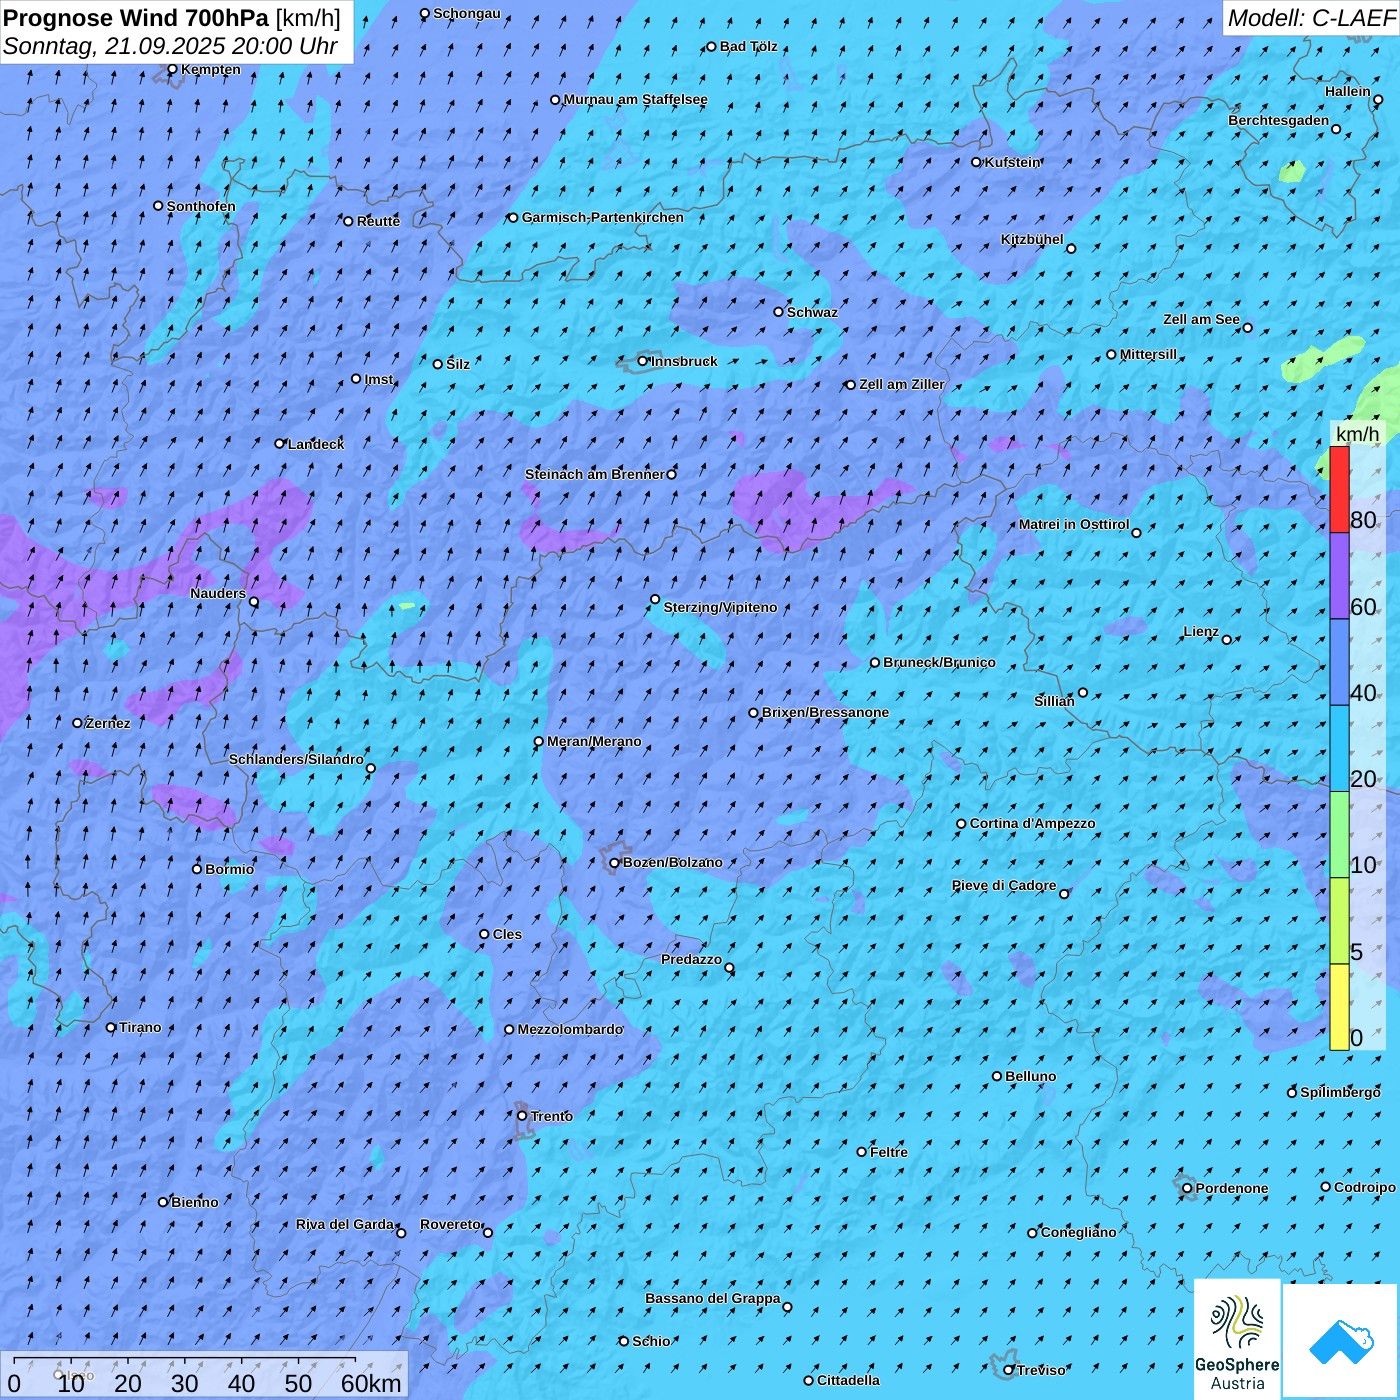Click the Schlanders/Silandro label
The height and width of the screenshot is (1400, 1400).
click(296, 760)
